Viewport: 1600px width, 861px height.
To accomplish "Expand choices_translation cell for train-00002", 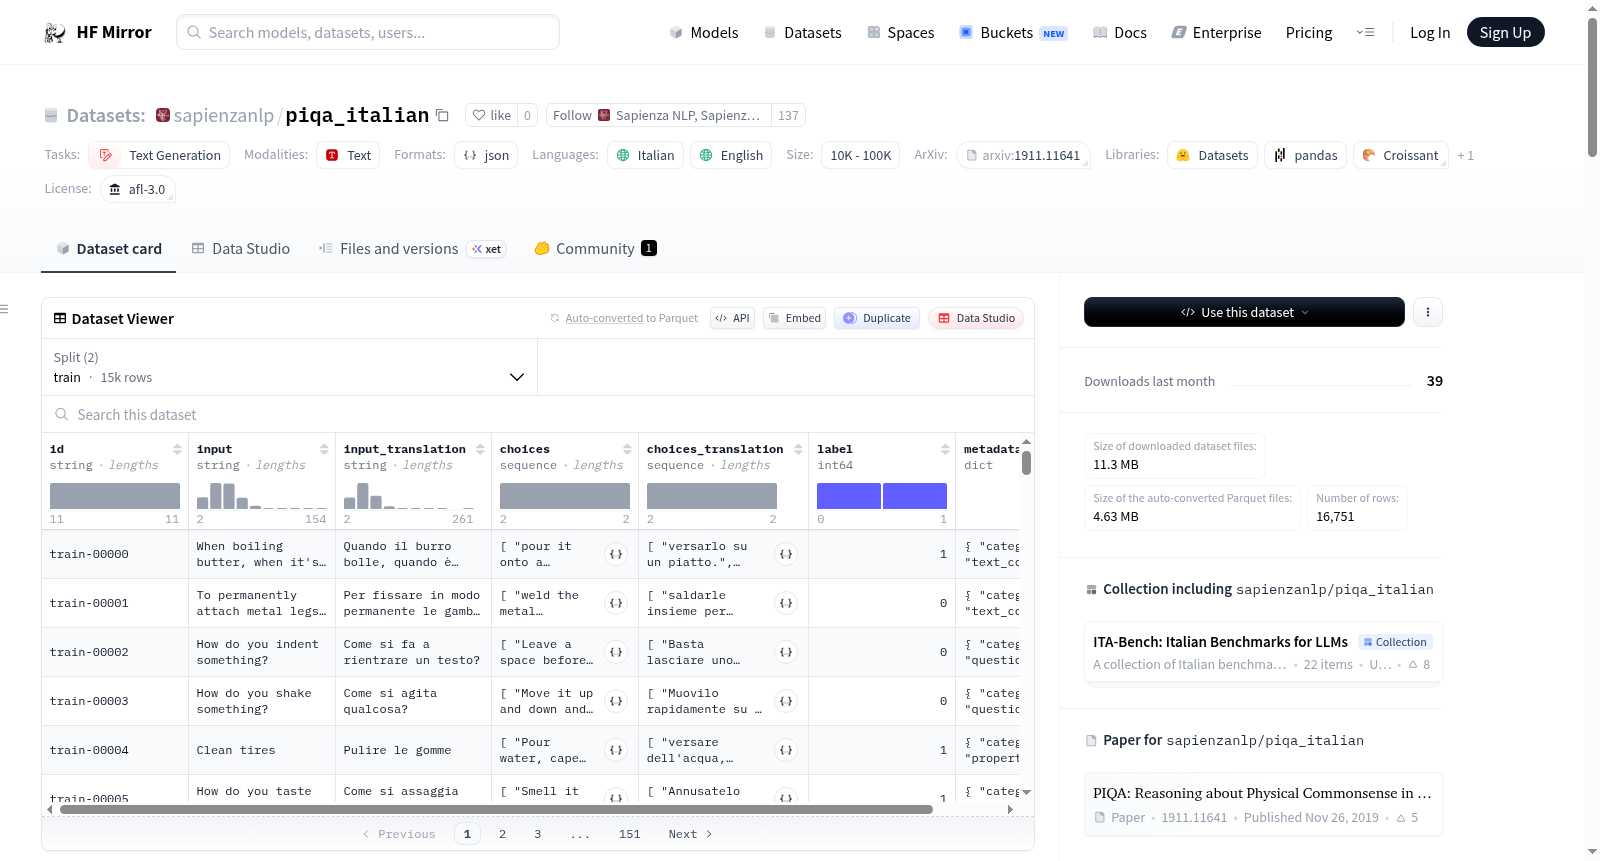I will pyautogui.click(x=786, y=652).
